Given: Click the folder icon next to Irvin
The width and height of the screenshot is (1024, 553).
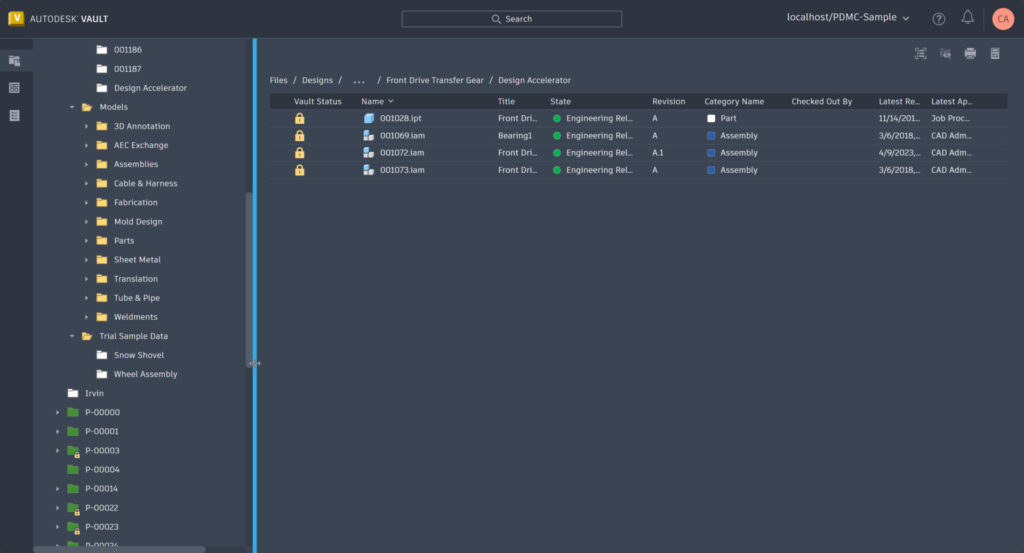Looking at the screenshot, I should [73, 393].
